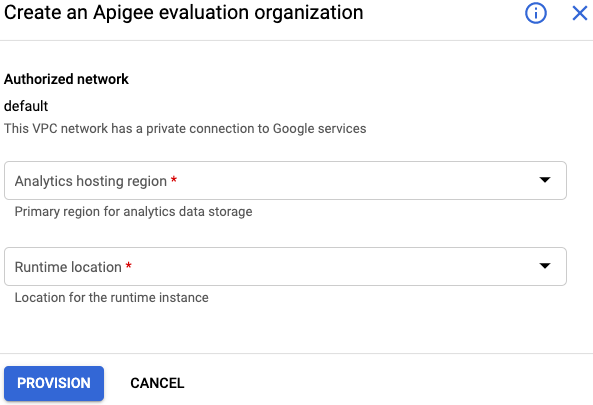Select the Authorized network heading
The image size is (593, 405).
coord(66,79)
